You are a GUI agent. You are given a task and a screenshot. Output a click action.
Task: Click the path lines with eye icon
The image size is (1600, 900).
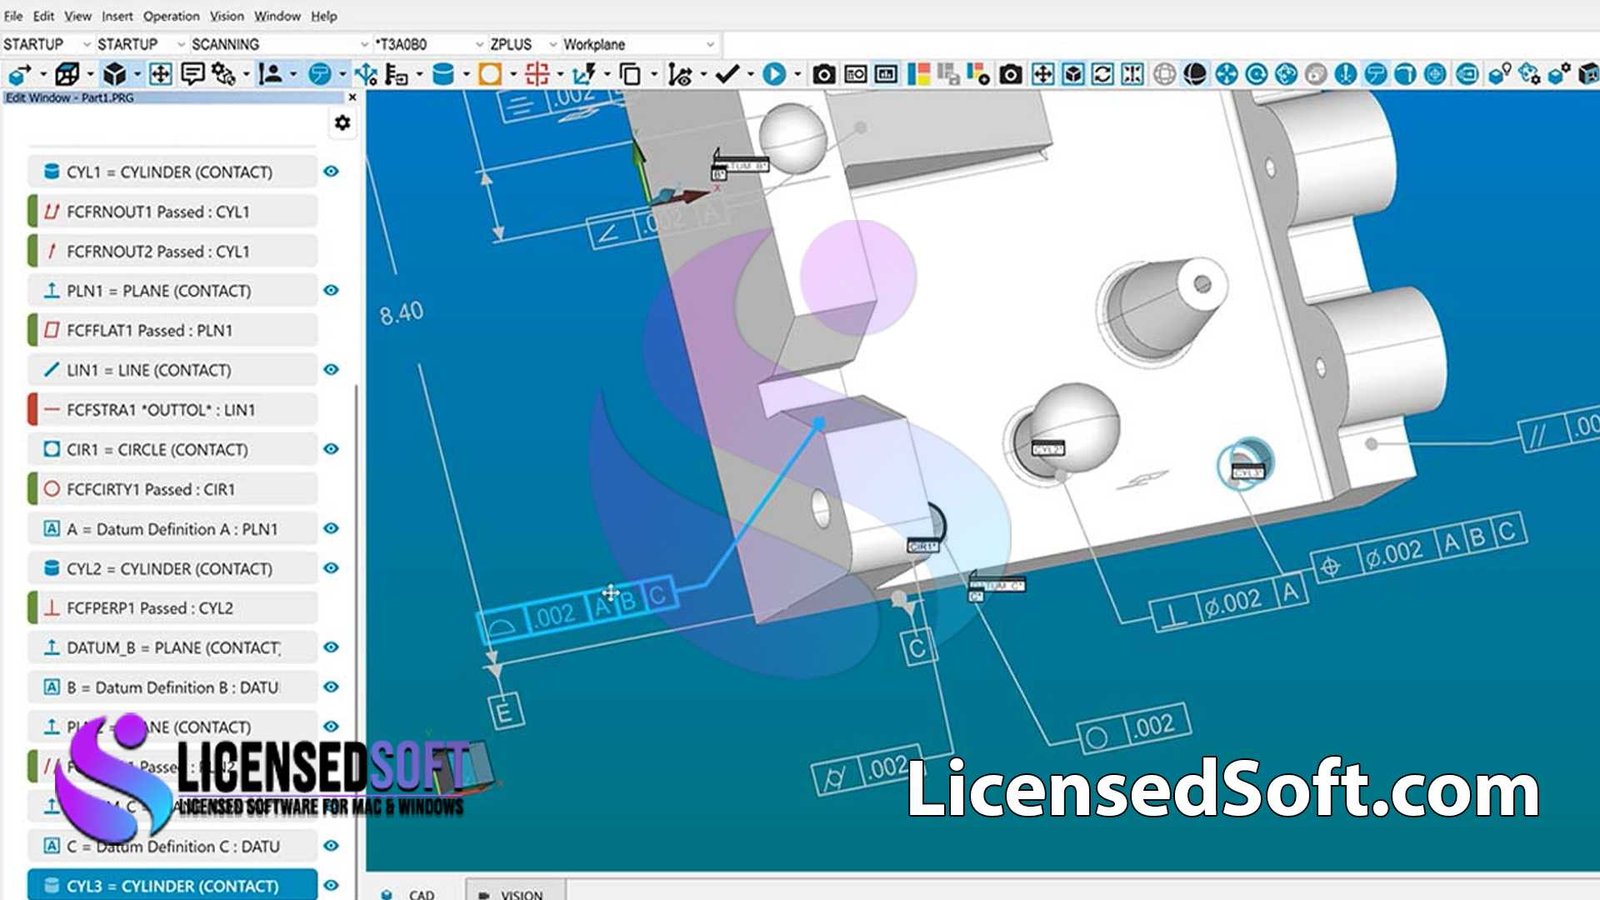pyautogui.click(x=679, y=74)
